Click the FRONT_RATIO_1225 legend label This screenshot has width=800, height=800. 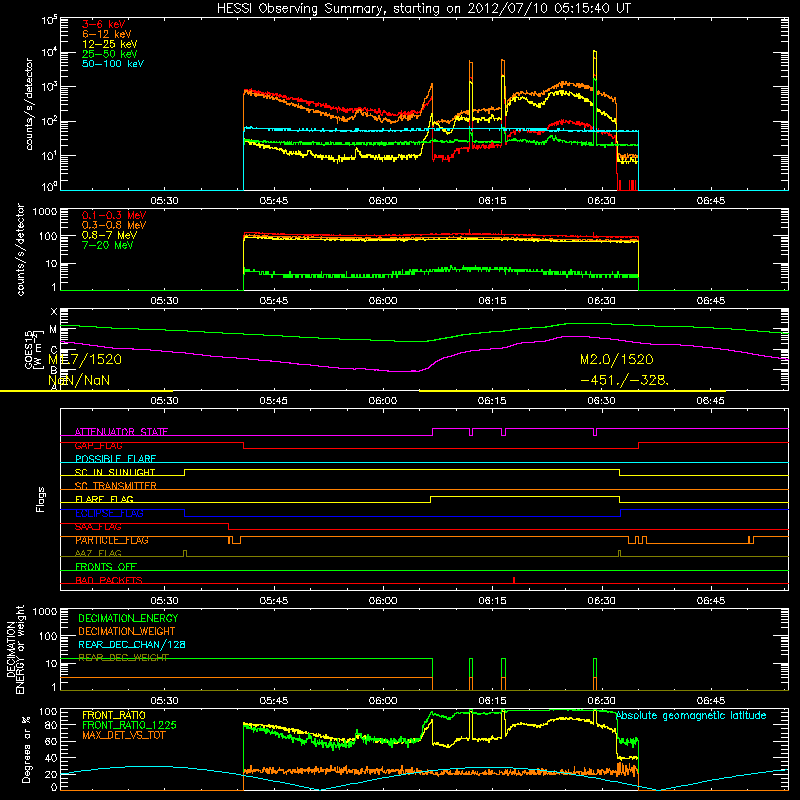130,725
